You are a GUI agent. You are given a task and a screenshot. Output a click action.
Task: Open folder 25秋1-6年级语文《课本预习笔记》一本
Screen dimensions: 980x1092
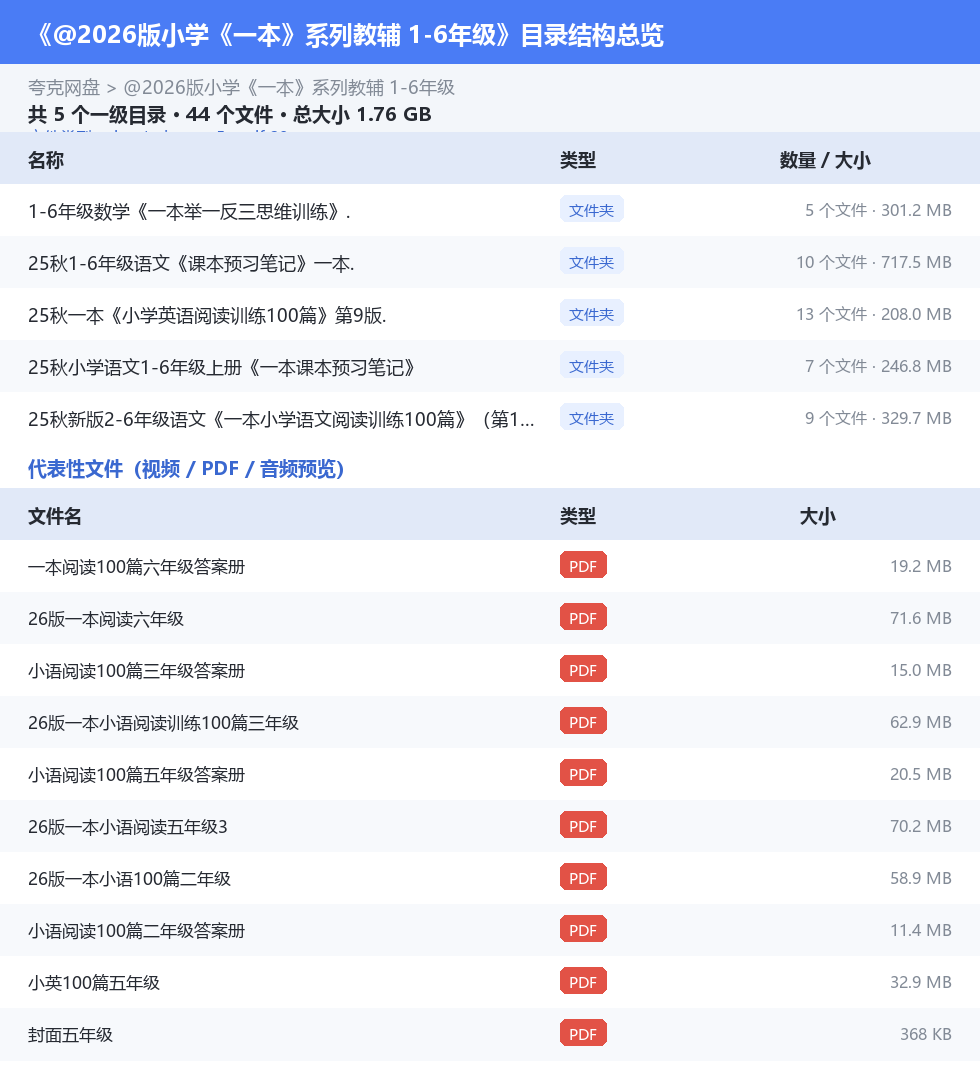pyautogui.click(x=191, y=263)
